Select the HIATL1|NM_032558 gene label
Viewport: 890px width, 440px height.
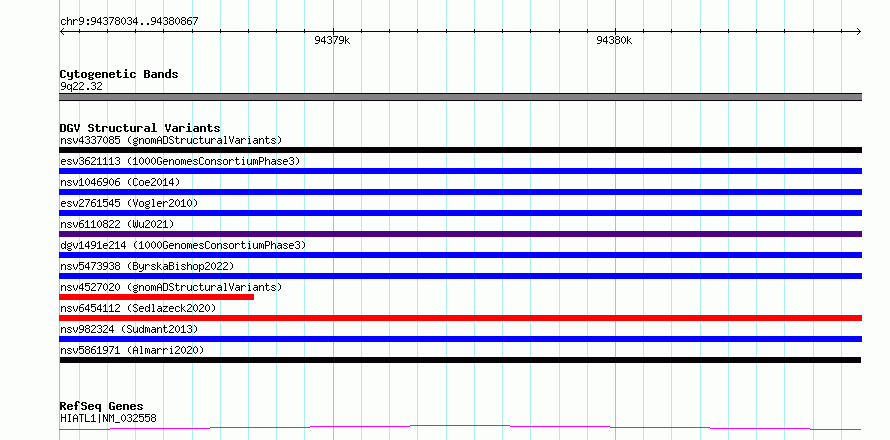click(x=108, y=418)
